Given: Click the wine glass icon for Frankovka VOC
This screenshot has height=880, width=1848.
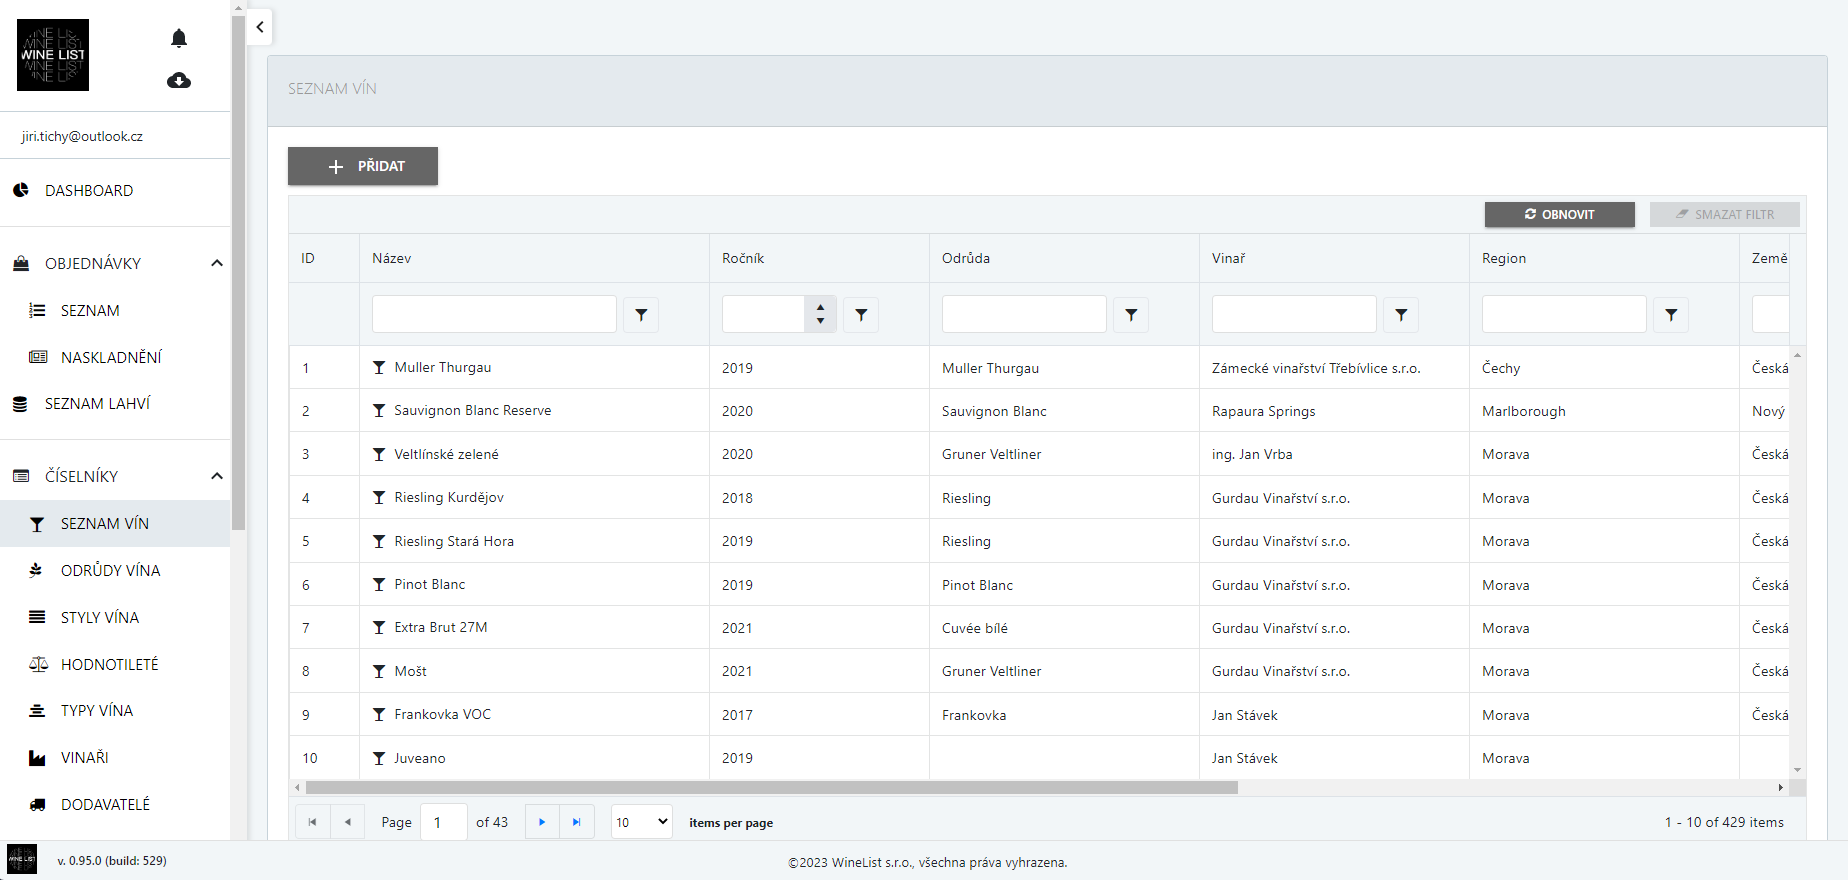Looking at the screenshot, I should click(x=379, y=714).
